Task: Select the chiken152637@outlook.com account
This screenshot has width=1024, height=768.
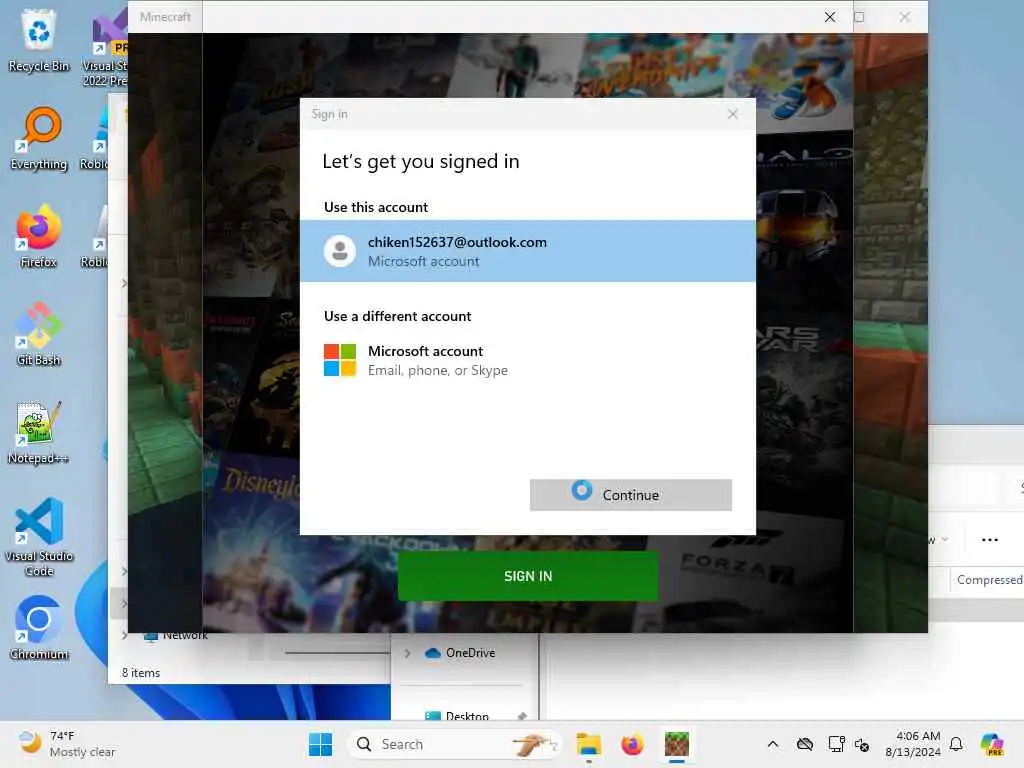Action: point(528,251)
